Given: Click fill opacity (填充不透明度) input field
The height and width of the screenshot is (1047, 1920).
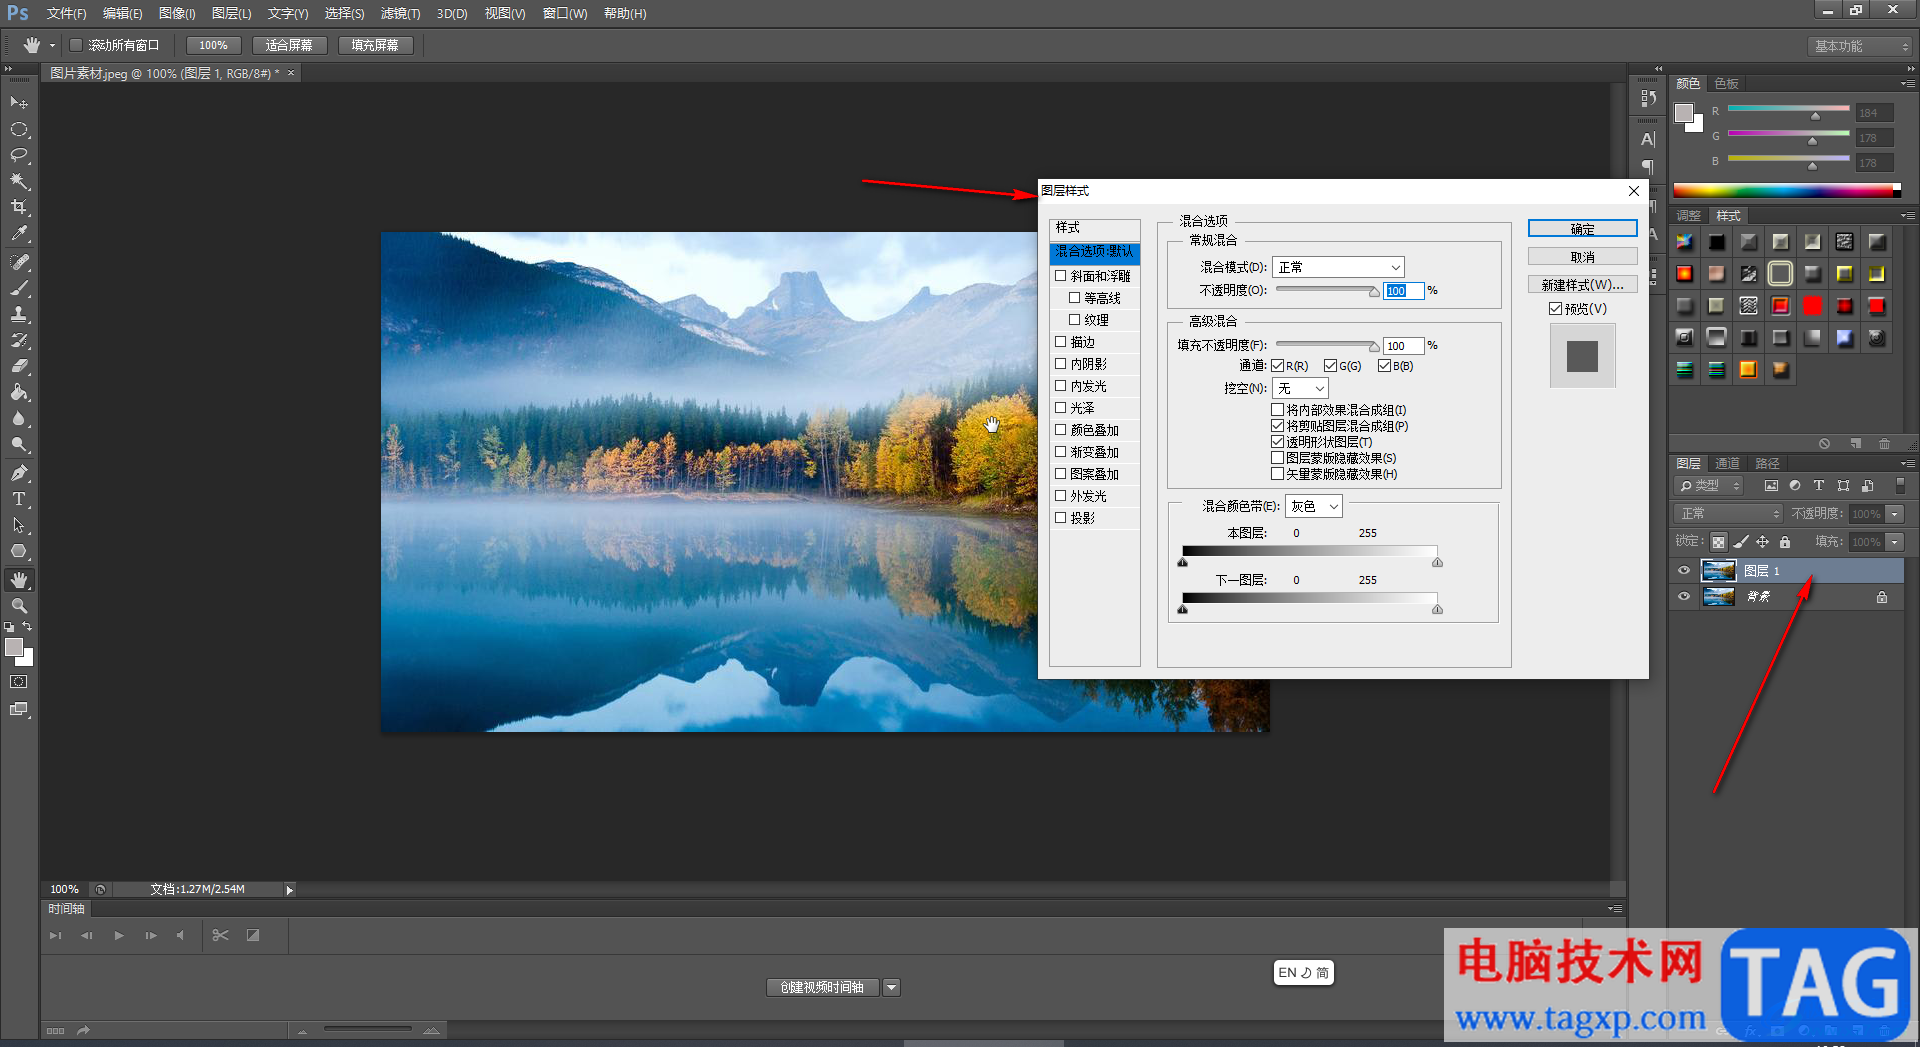Looking at the screenshot, I should 1403,346.
